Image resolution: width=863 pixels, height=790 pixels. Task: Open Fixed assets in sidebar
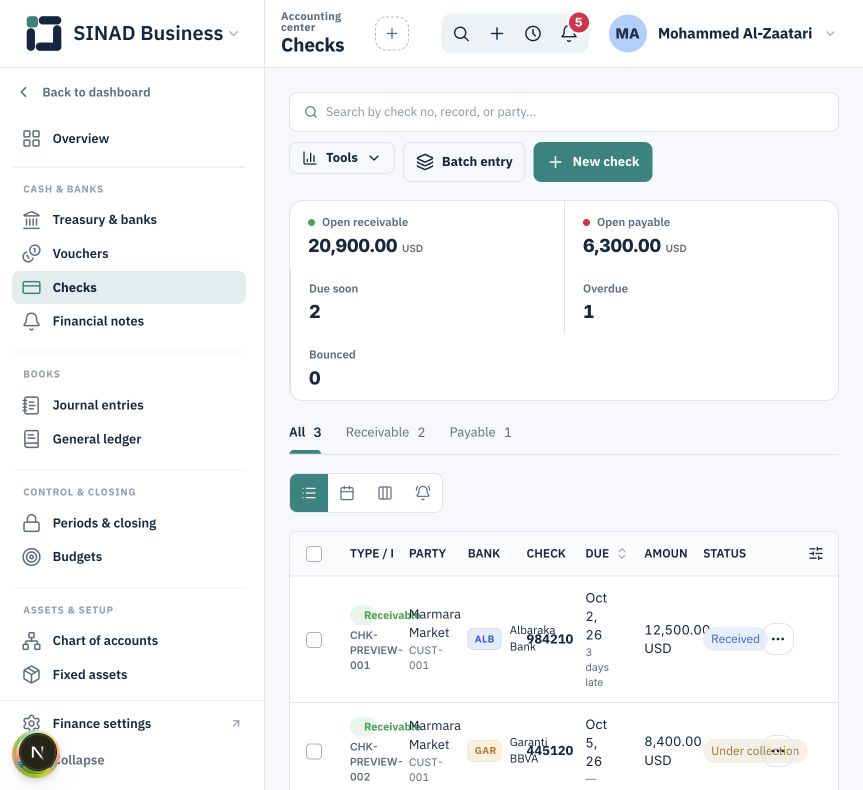129,674
